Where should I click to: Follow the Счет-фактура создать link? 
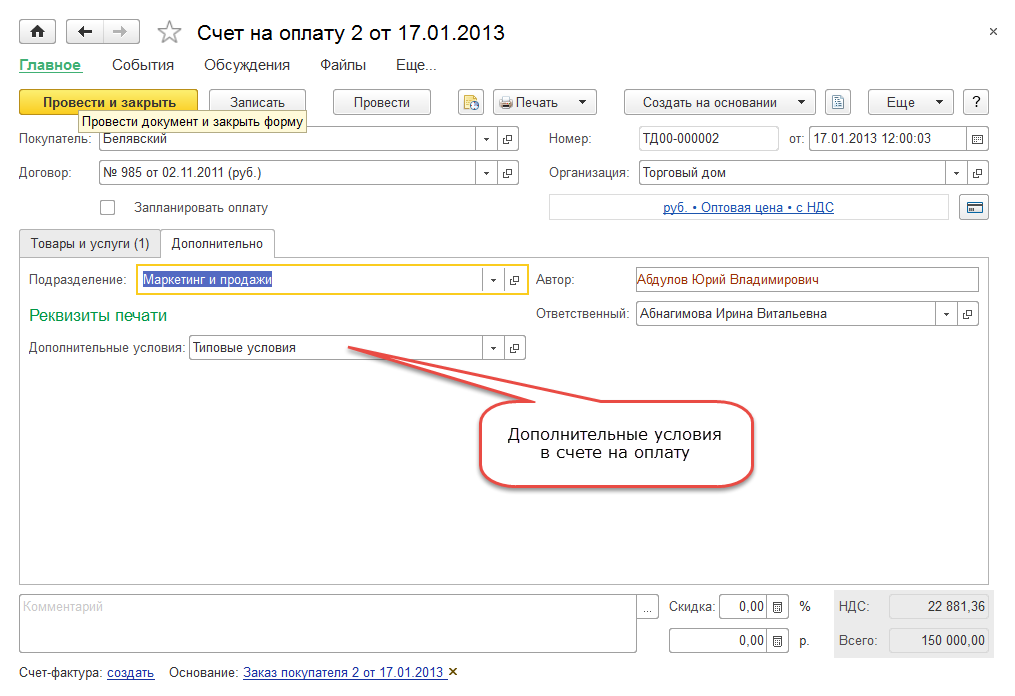(x=131, y=673)
